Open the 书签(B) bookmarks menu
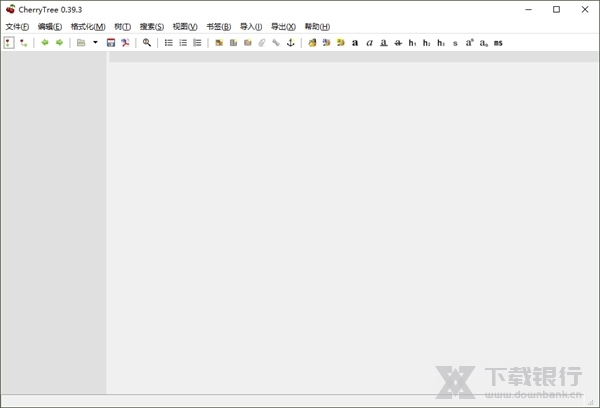The height and width of the screenshot is (408, 600). (x=218, y=26)
